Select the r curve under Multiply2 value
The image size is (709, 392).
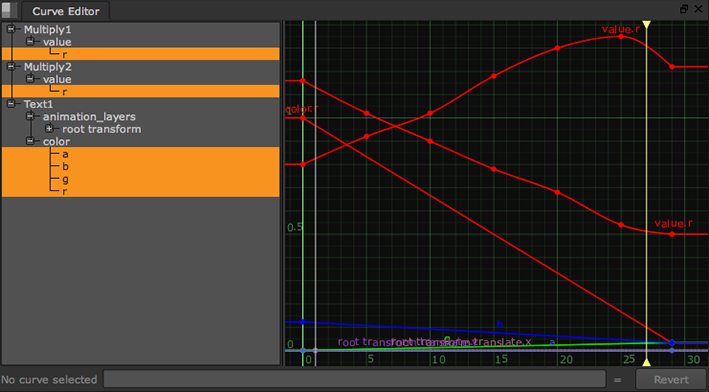click(141, 91)
